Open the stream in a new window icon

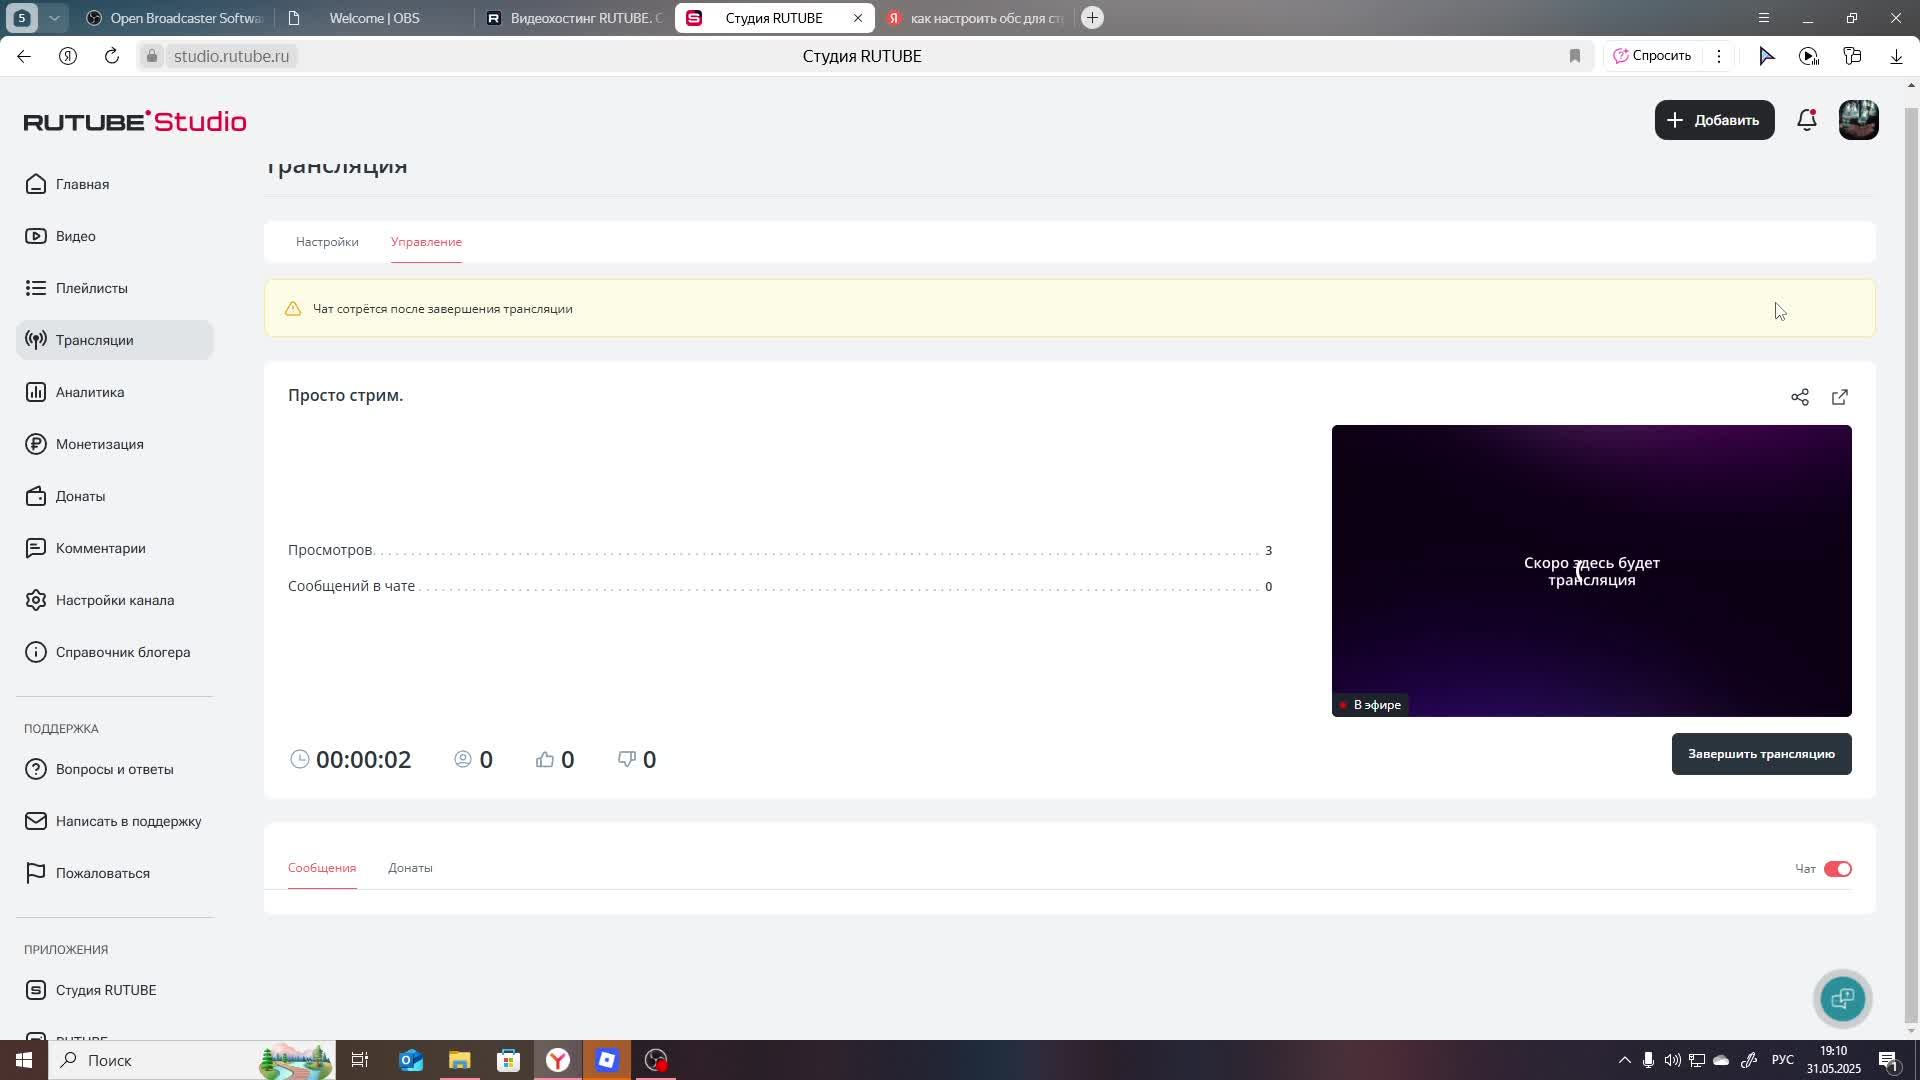pyautogui.click(x=1839, y=397)
